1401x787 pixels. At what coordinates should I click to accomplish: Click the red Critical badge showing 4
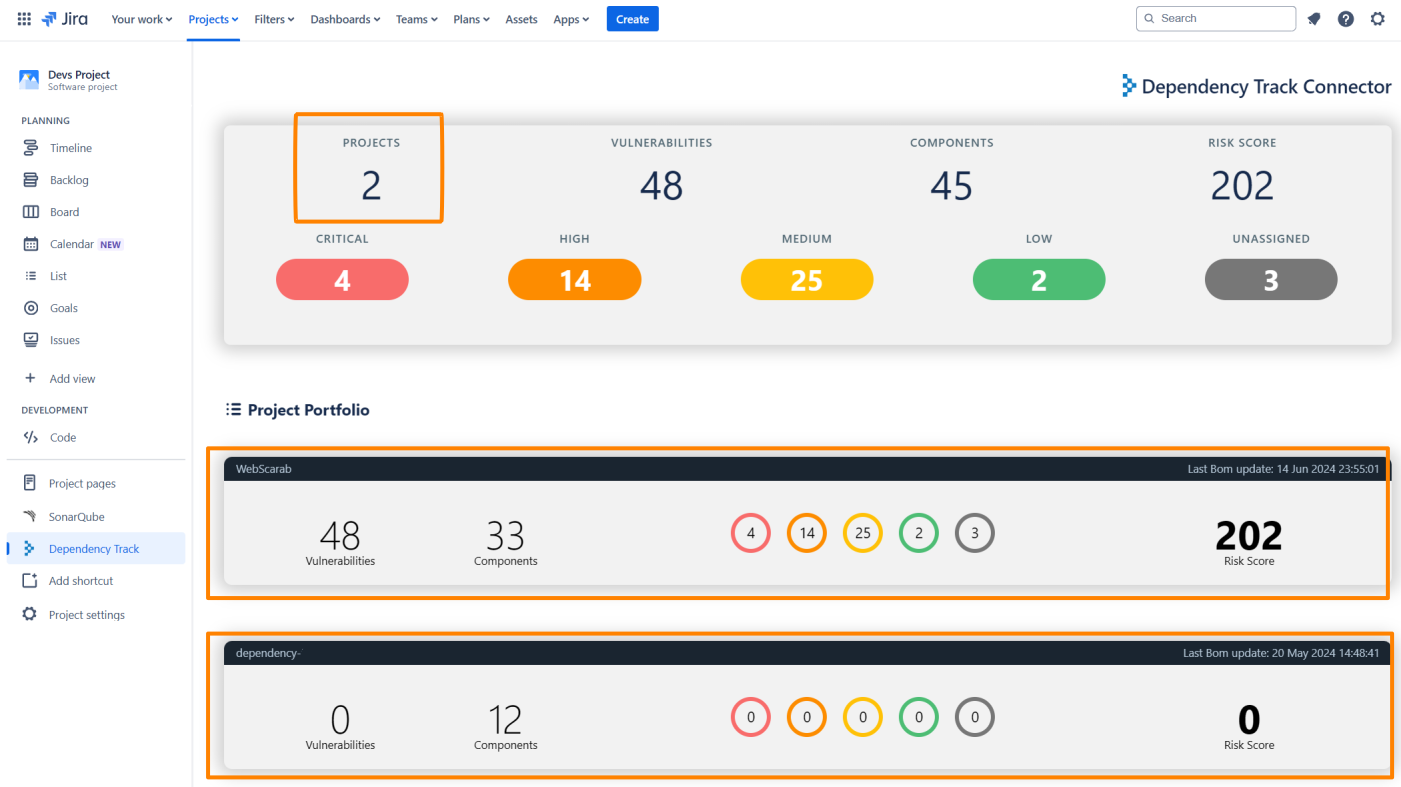(342, 279)
